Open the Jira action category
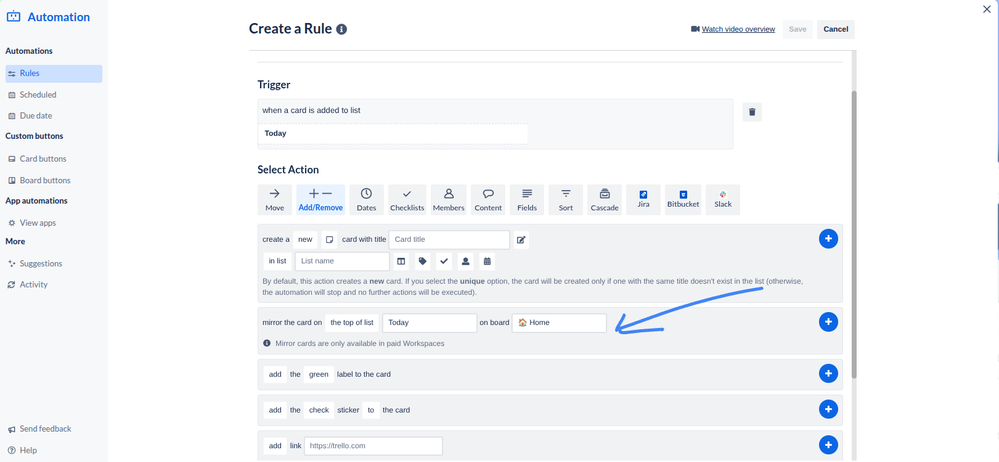 (x=643, y=200)
